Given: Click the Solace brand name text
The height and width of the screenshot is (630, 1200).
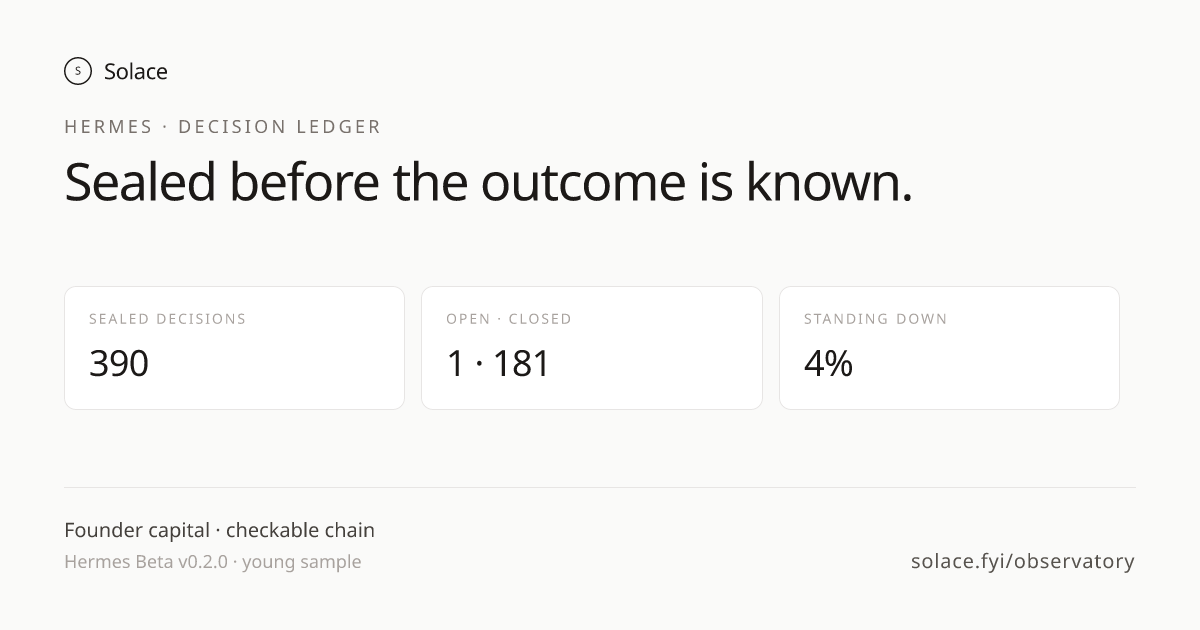Looking at the screenshot, I should [x=136, y=71].
